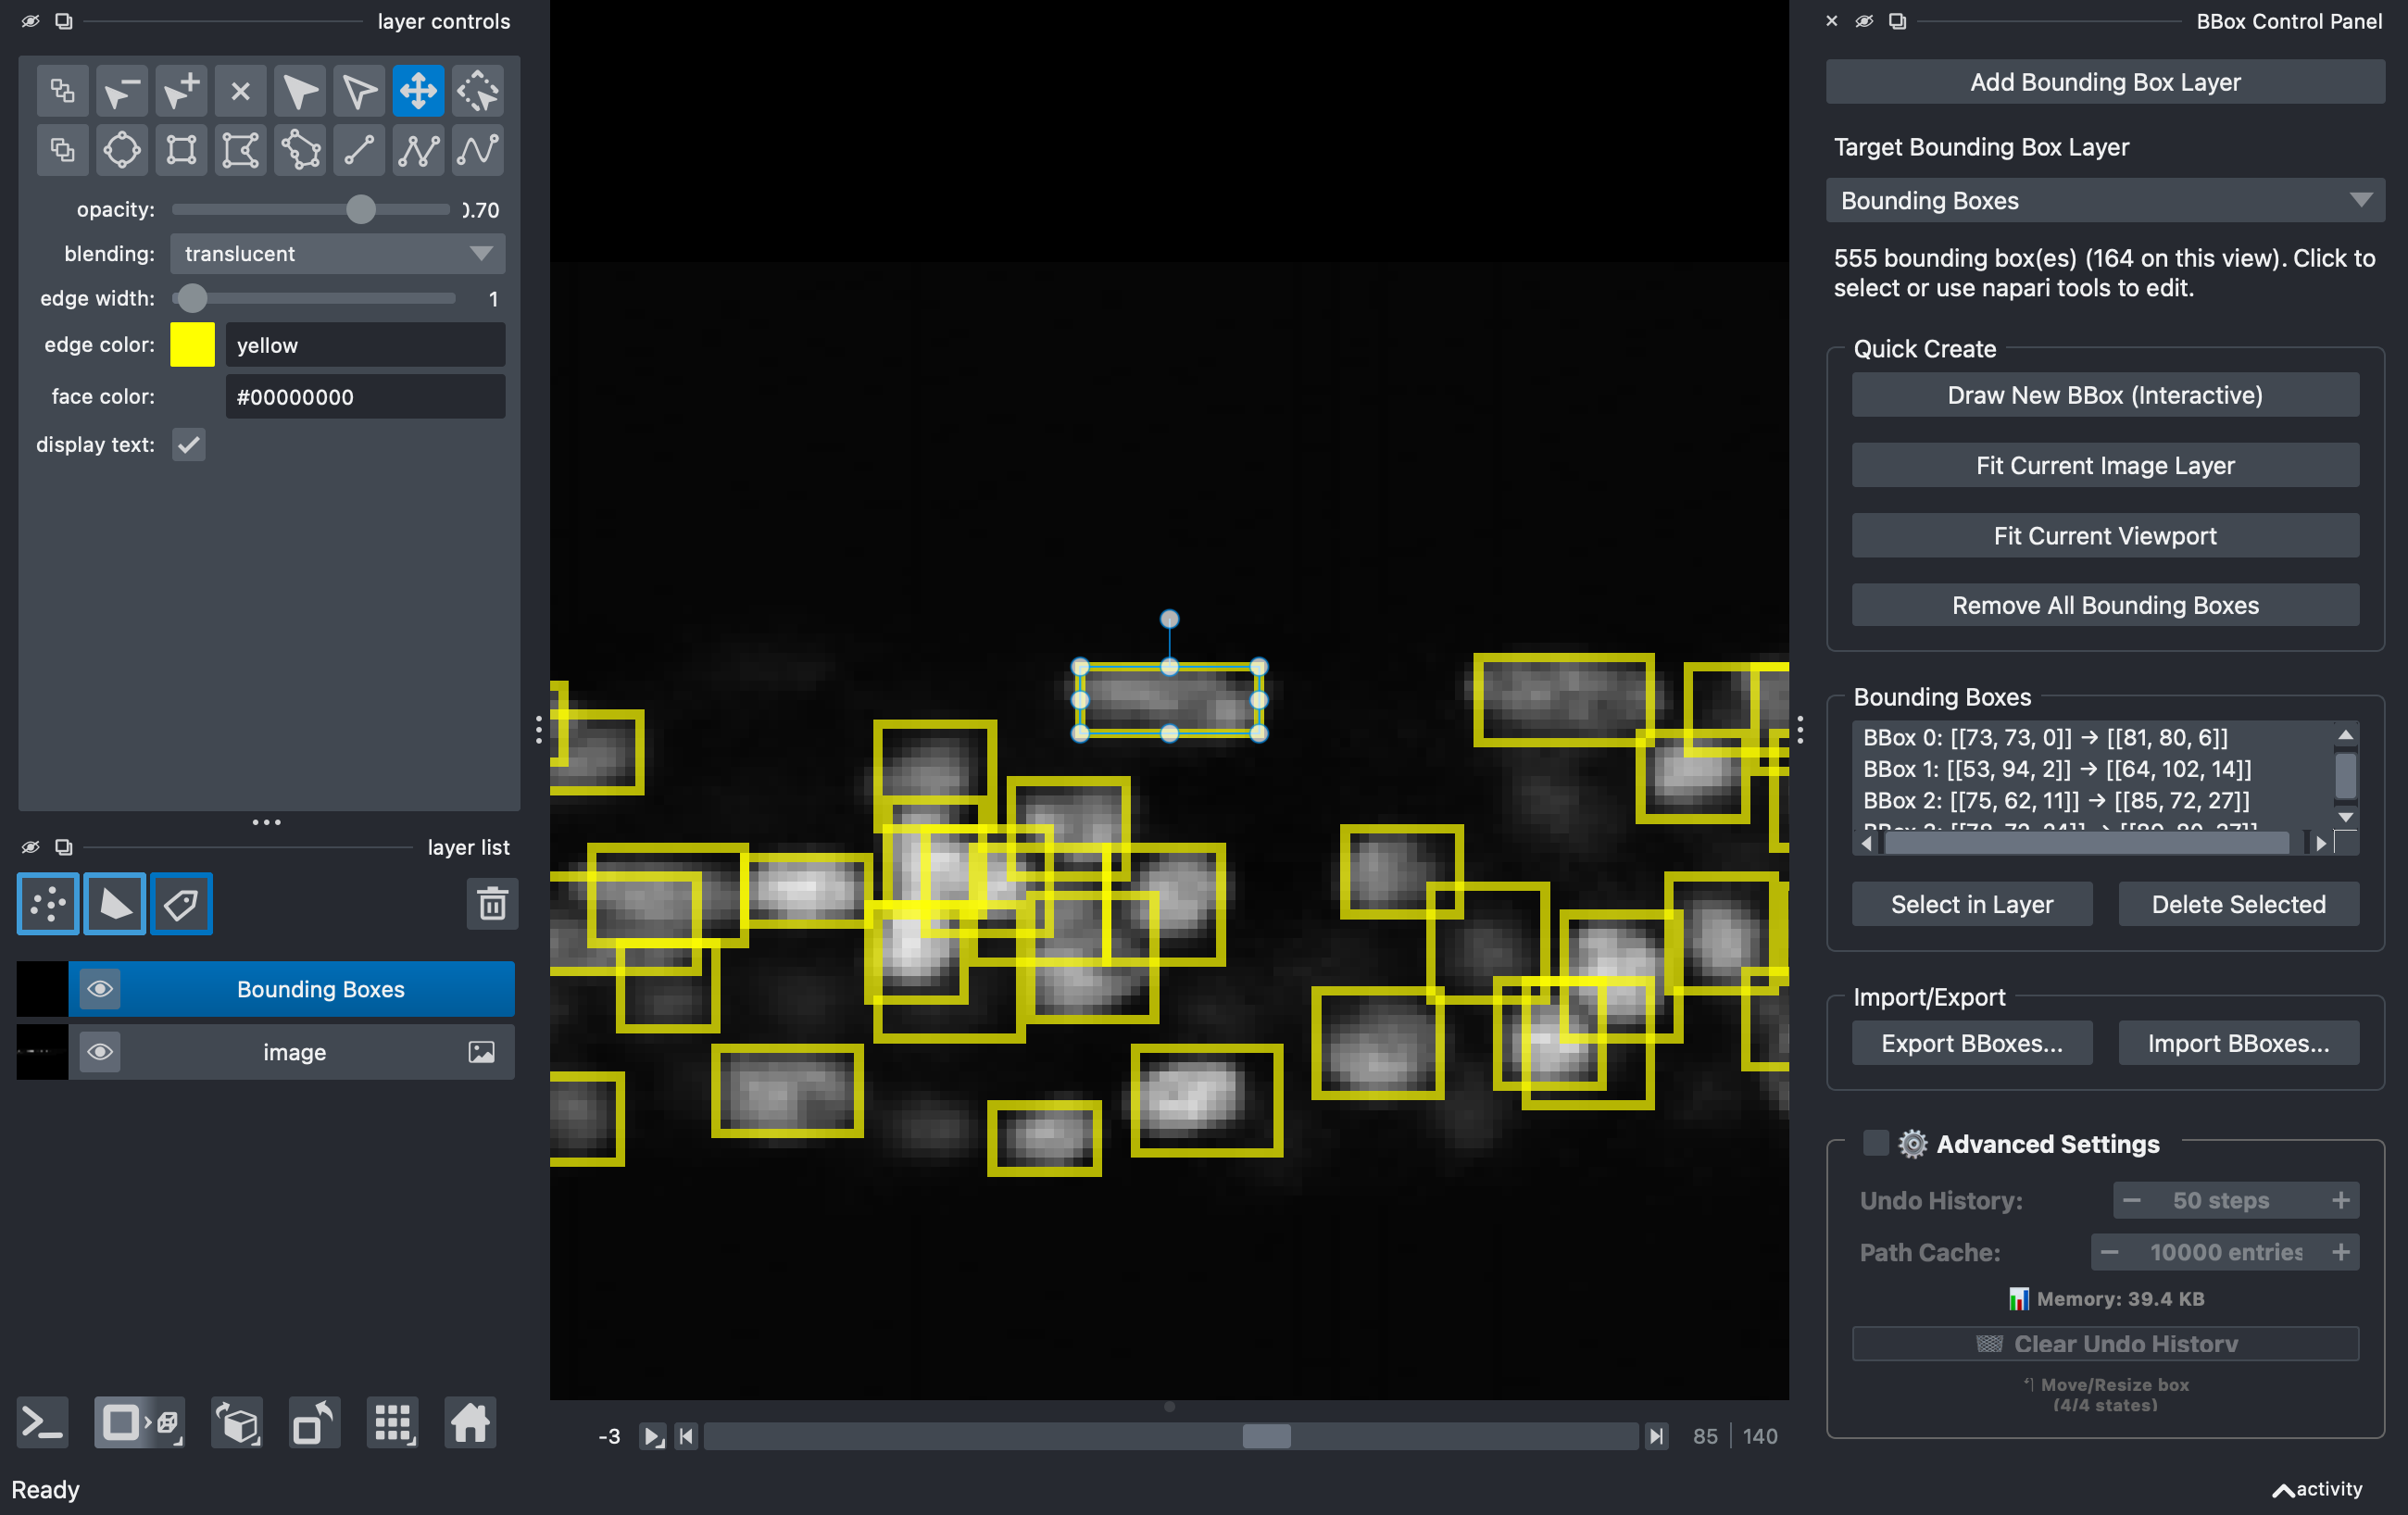Choose the add line tool
The image size is (2408, 1515).
(359, 151)
